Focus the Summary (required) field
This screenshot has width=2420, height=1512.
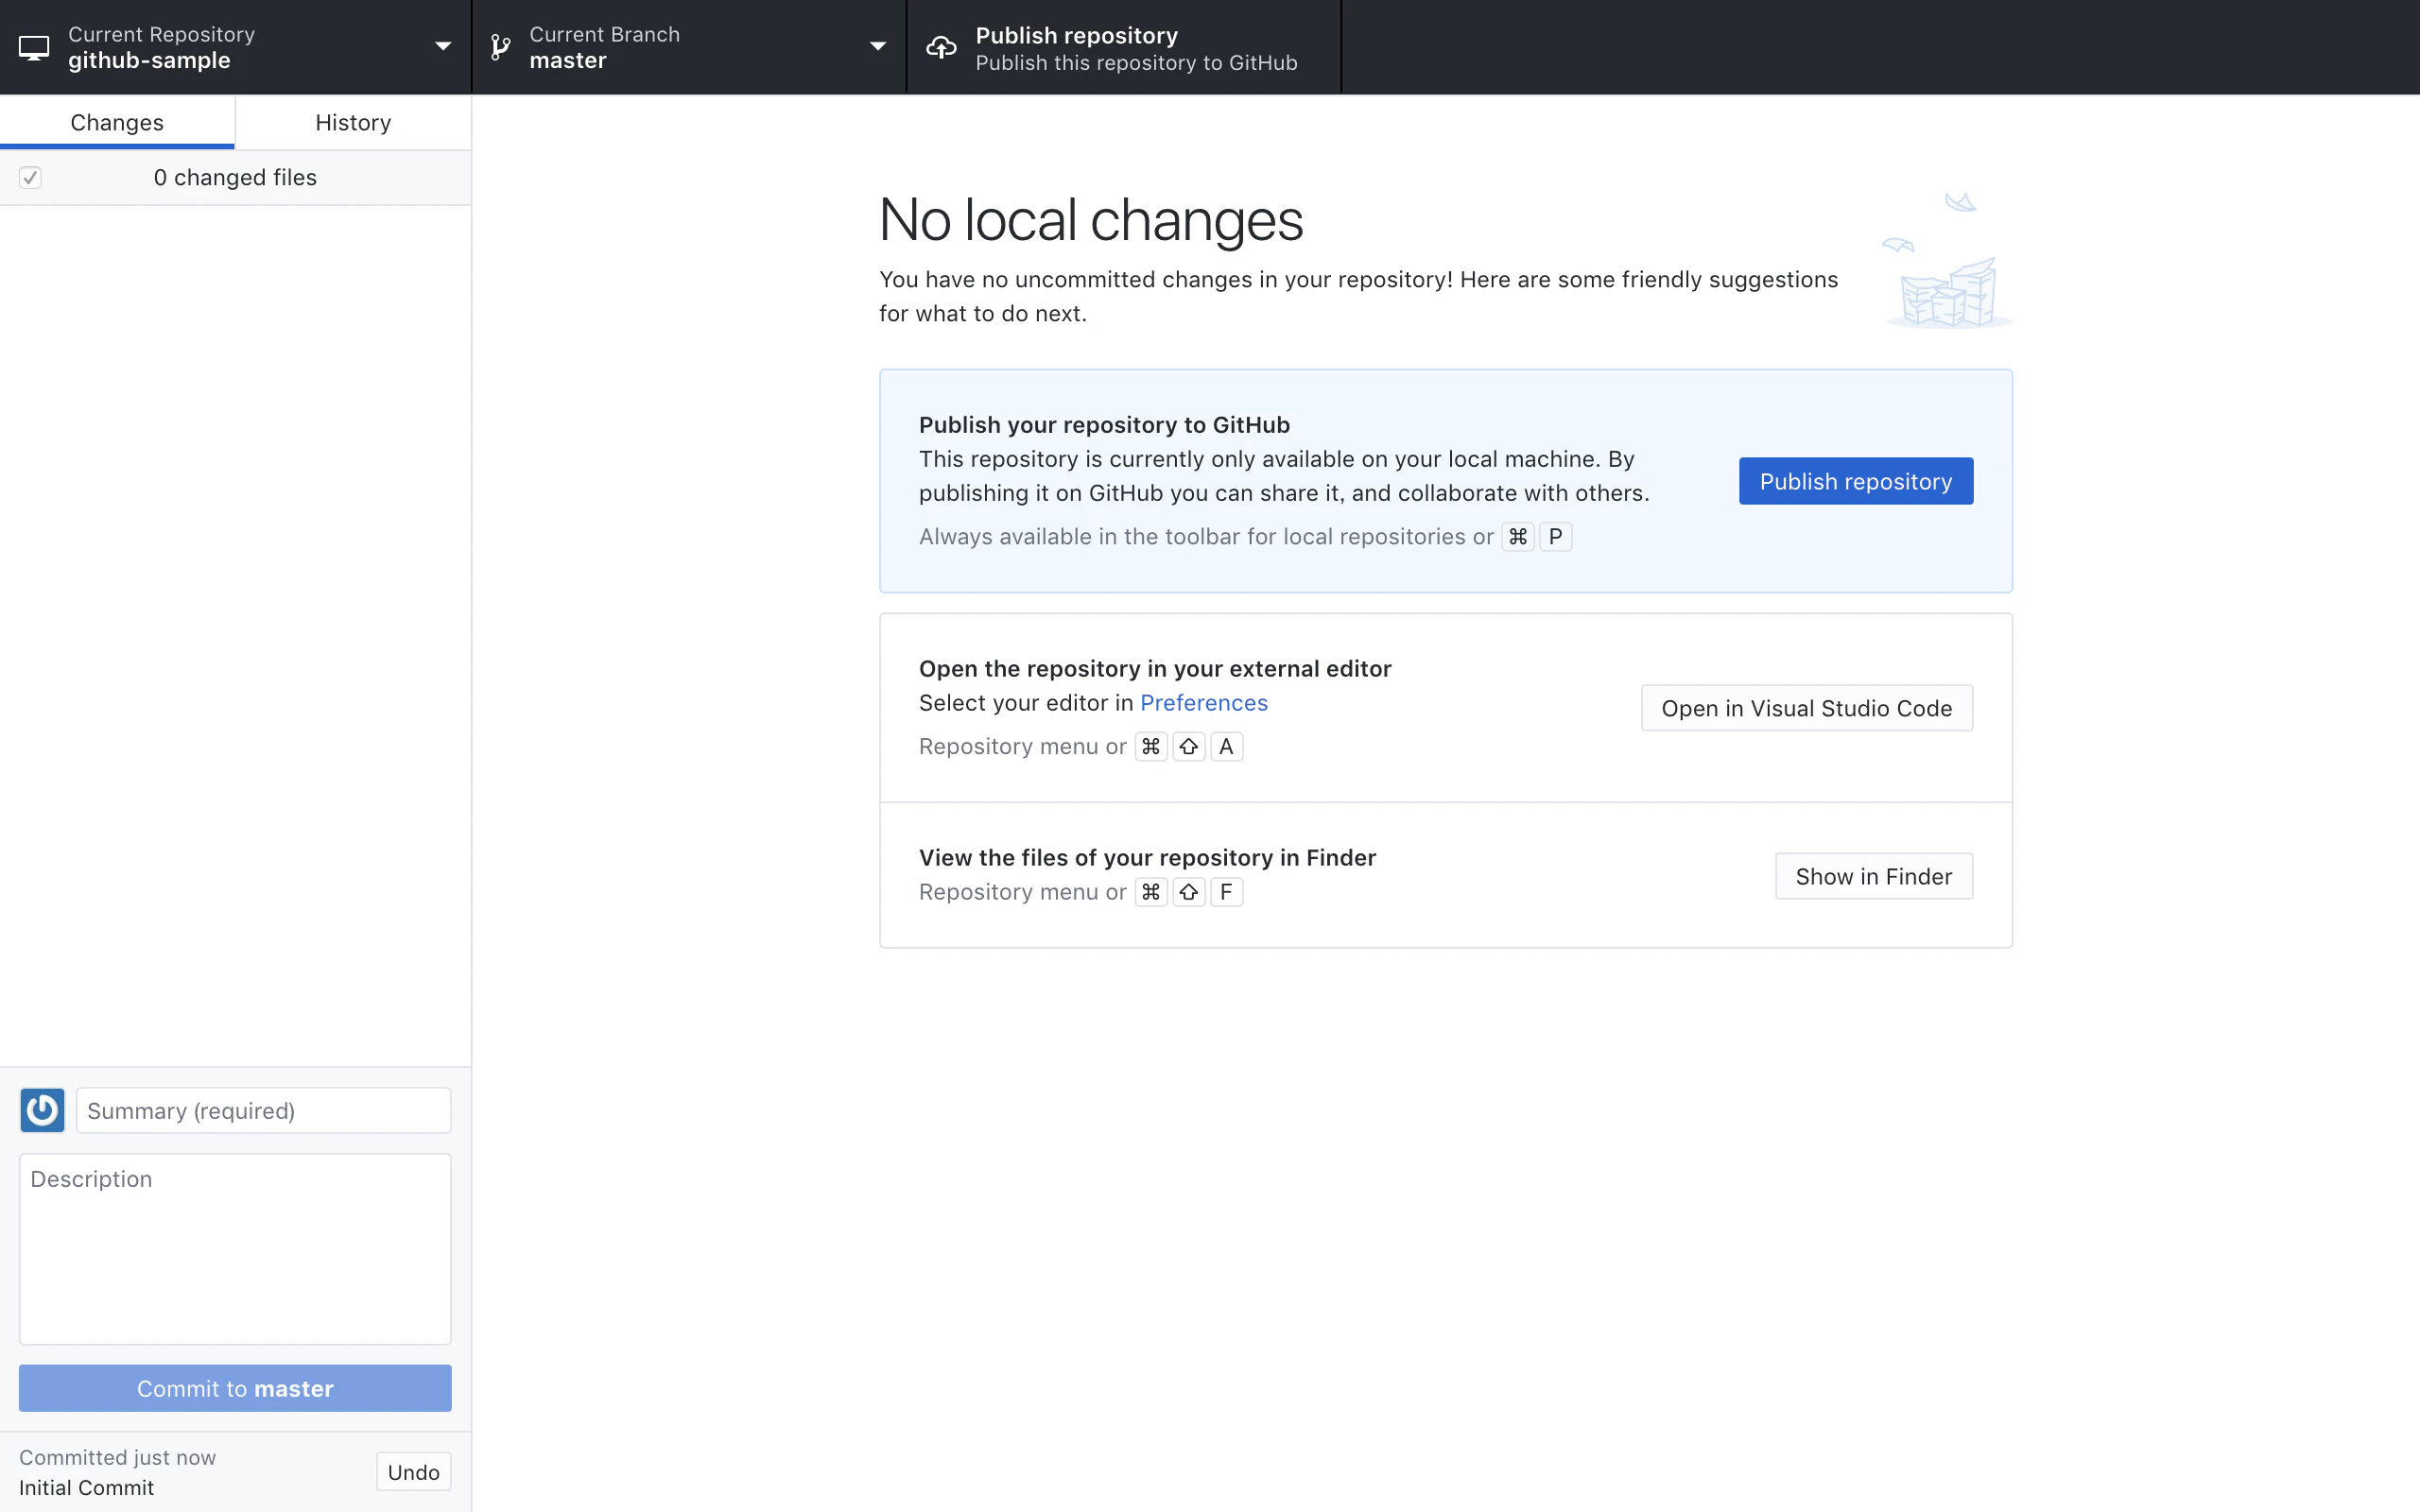click(264, 1110)
